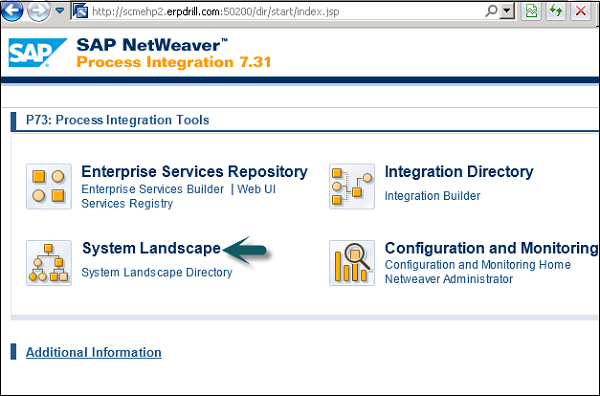The height and width of the screenshot is (396, 600).
Task: Click the red Stop loading X button
Action: tap(581, 11)
